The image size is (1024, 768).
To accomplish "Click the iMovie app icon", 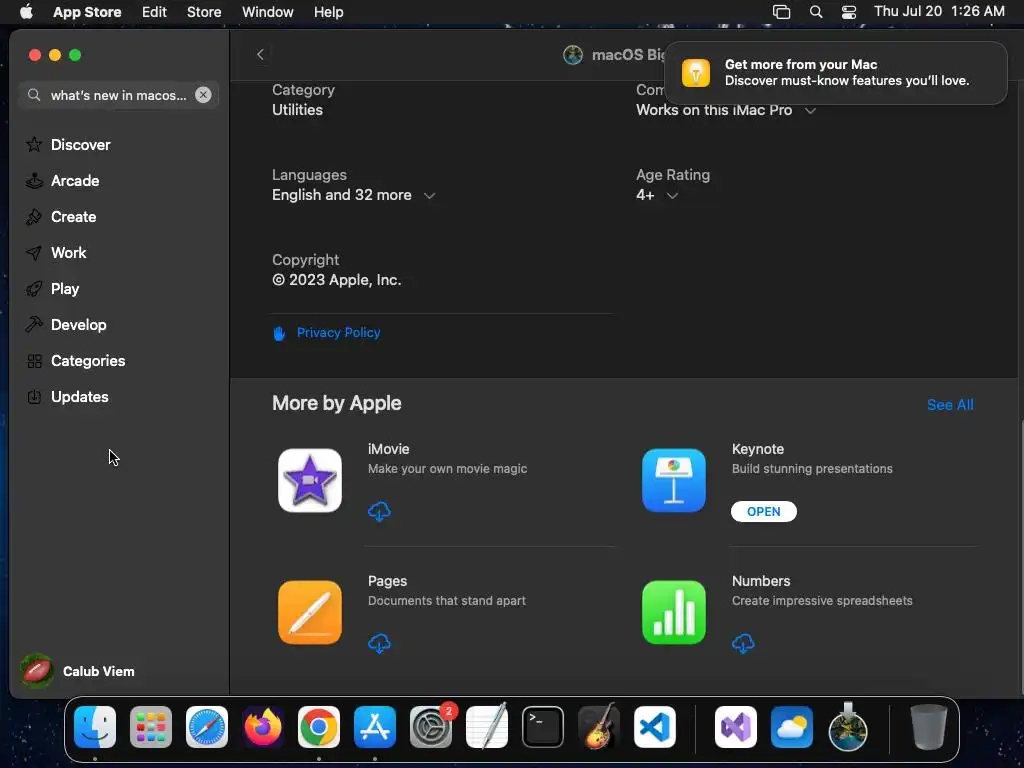I will (310, 480).
